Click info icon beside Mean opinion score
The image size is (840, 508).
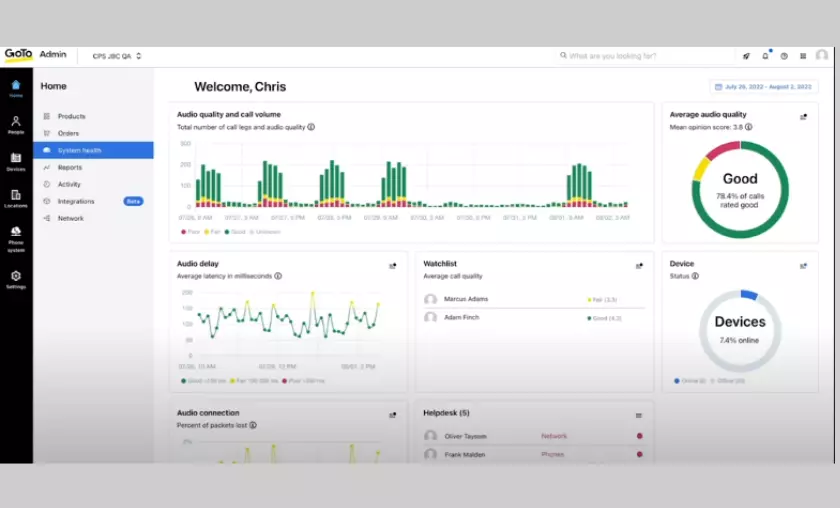[748, 127]
